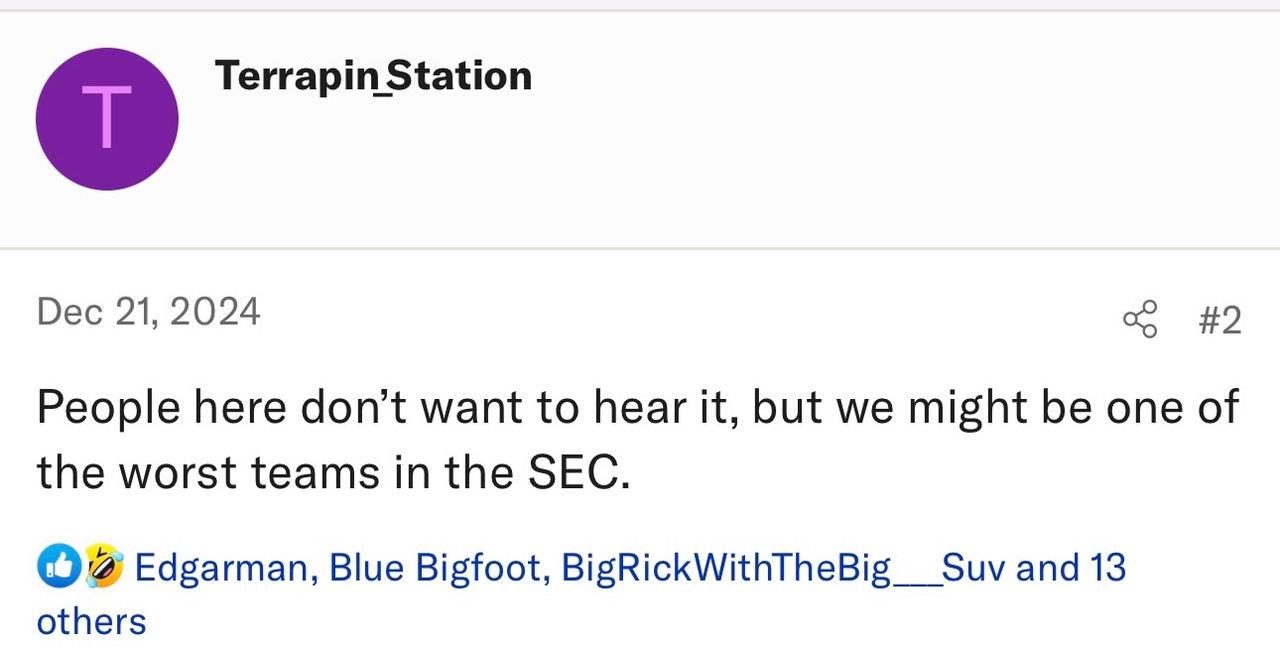Click the line "the worst teams in the SEC."

coord(333,472)
